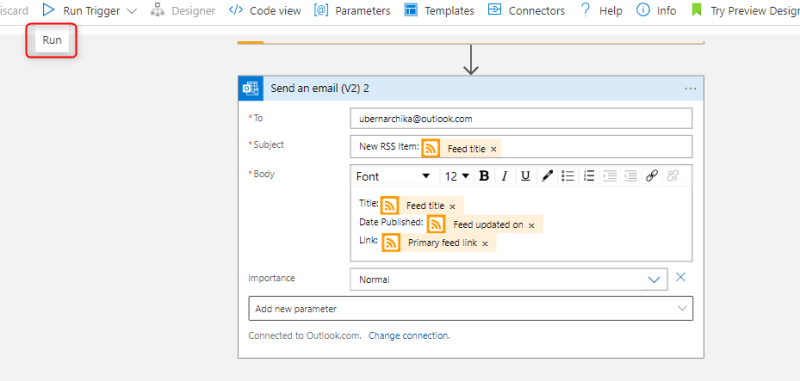Expand the Run Trigger dropdown arrow
800x381 pixels.
tap(131, 11)
